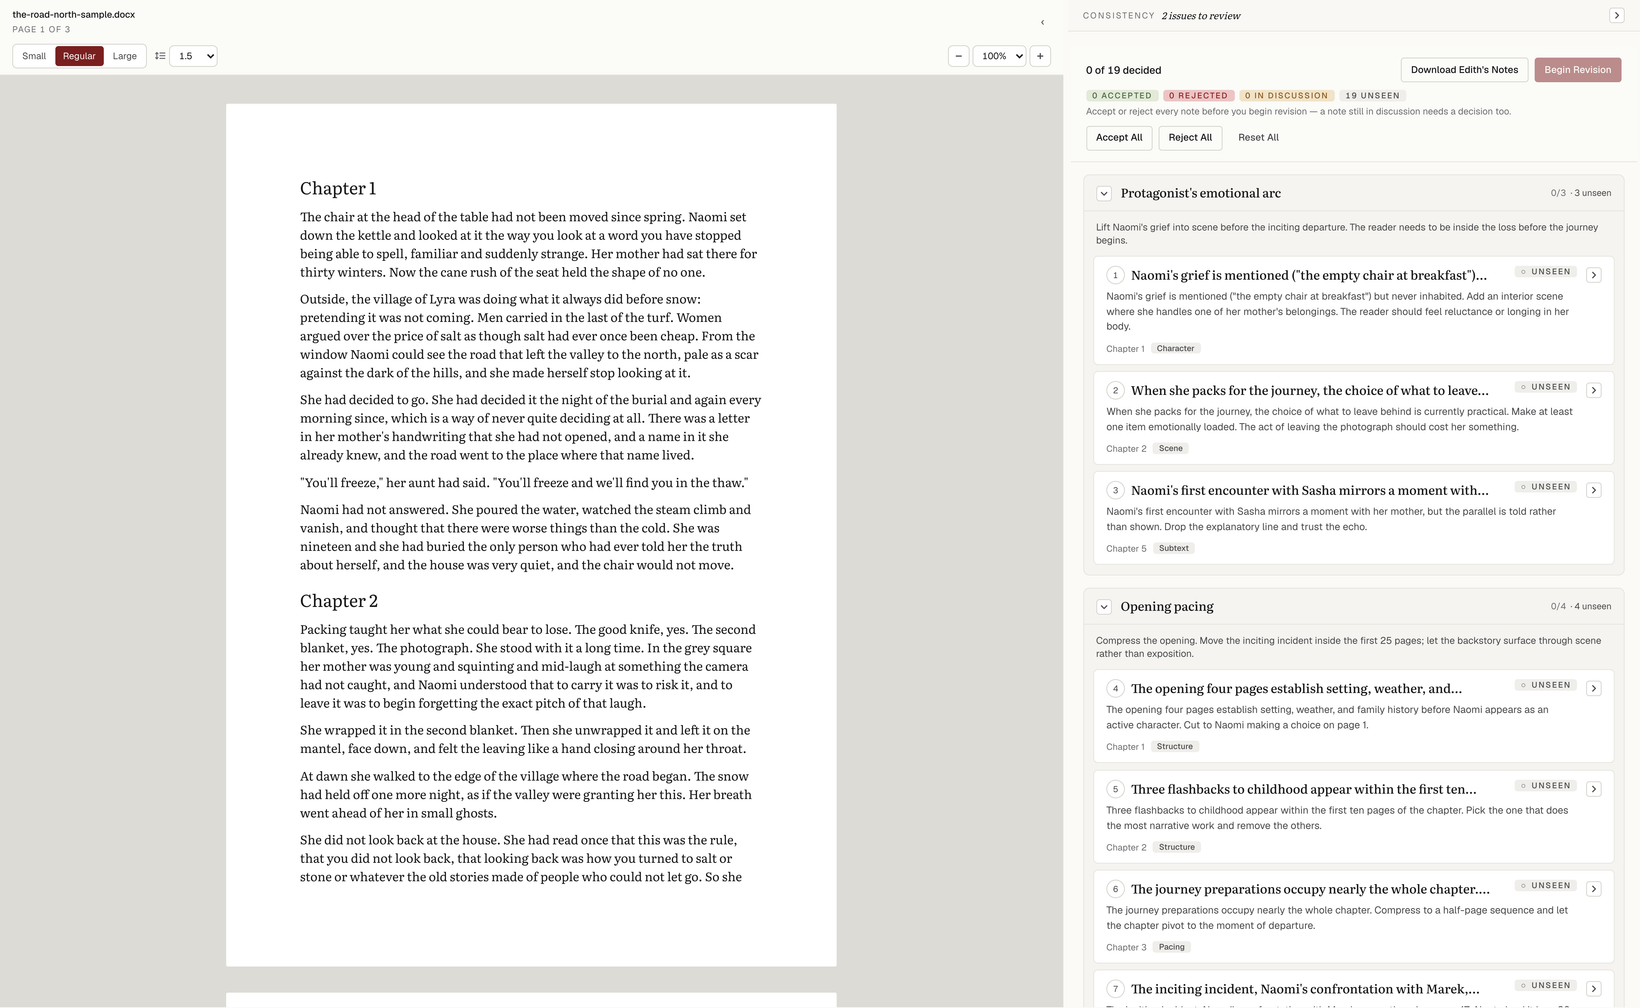Click the Chapter 2 heading in the document
1640x1008 pixels.
point(339,601)
